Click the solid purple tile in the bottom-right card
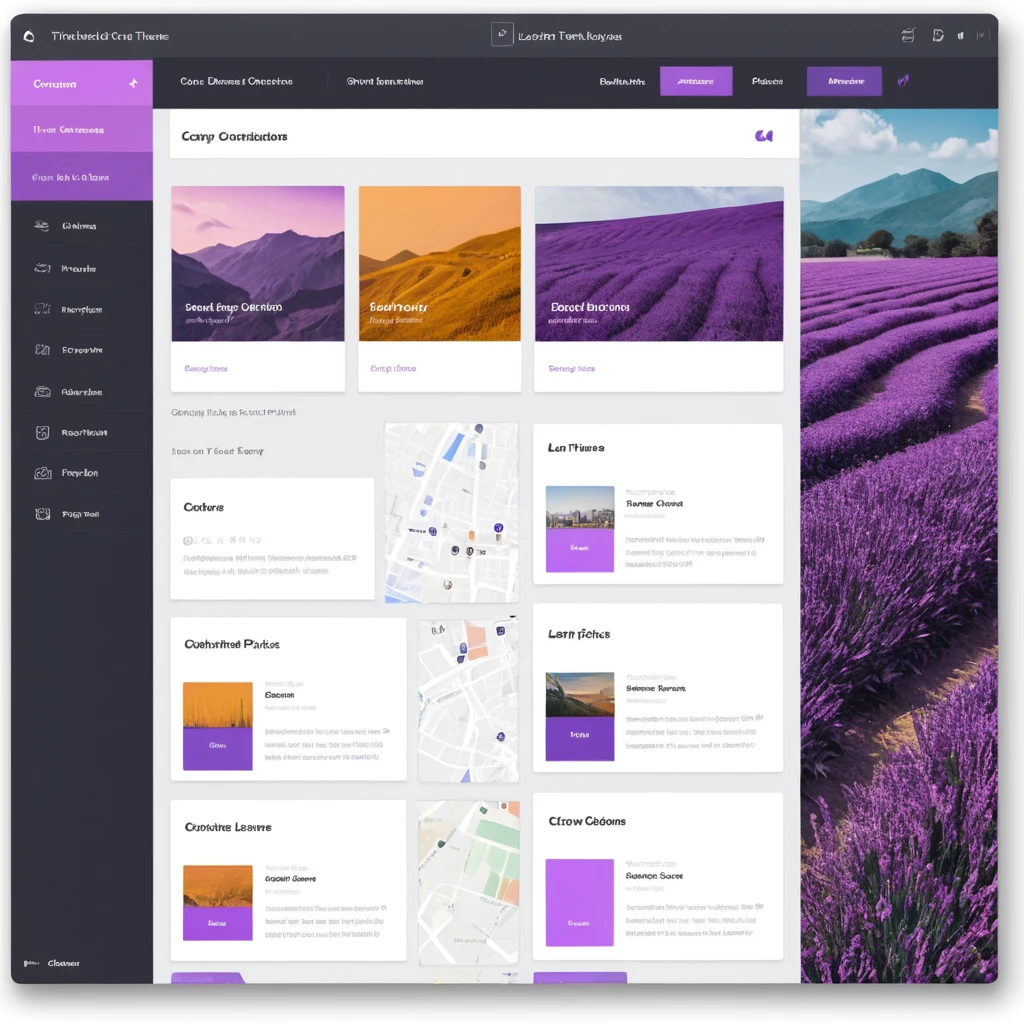 (x=579, y=902)
